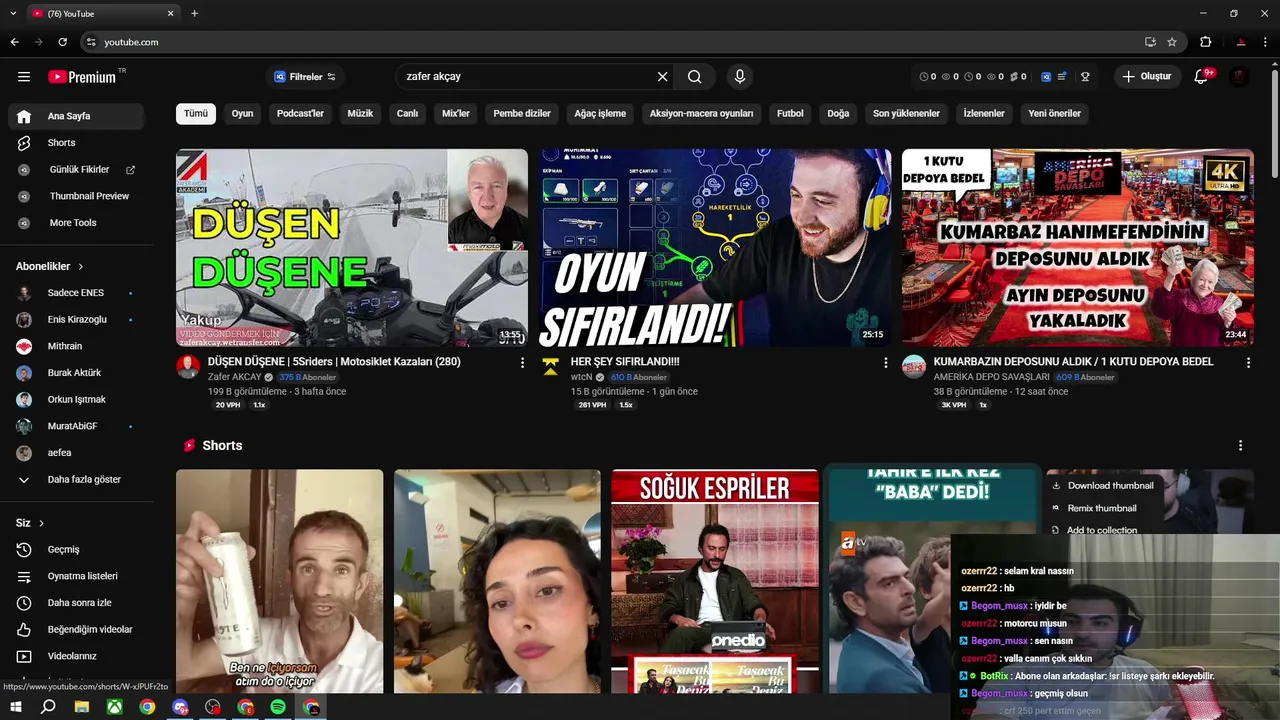Open the YouTube guide hamburger menu
1280x720 pixels.
[x=24, y=77]
